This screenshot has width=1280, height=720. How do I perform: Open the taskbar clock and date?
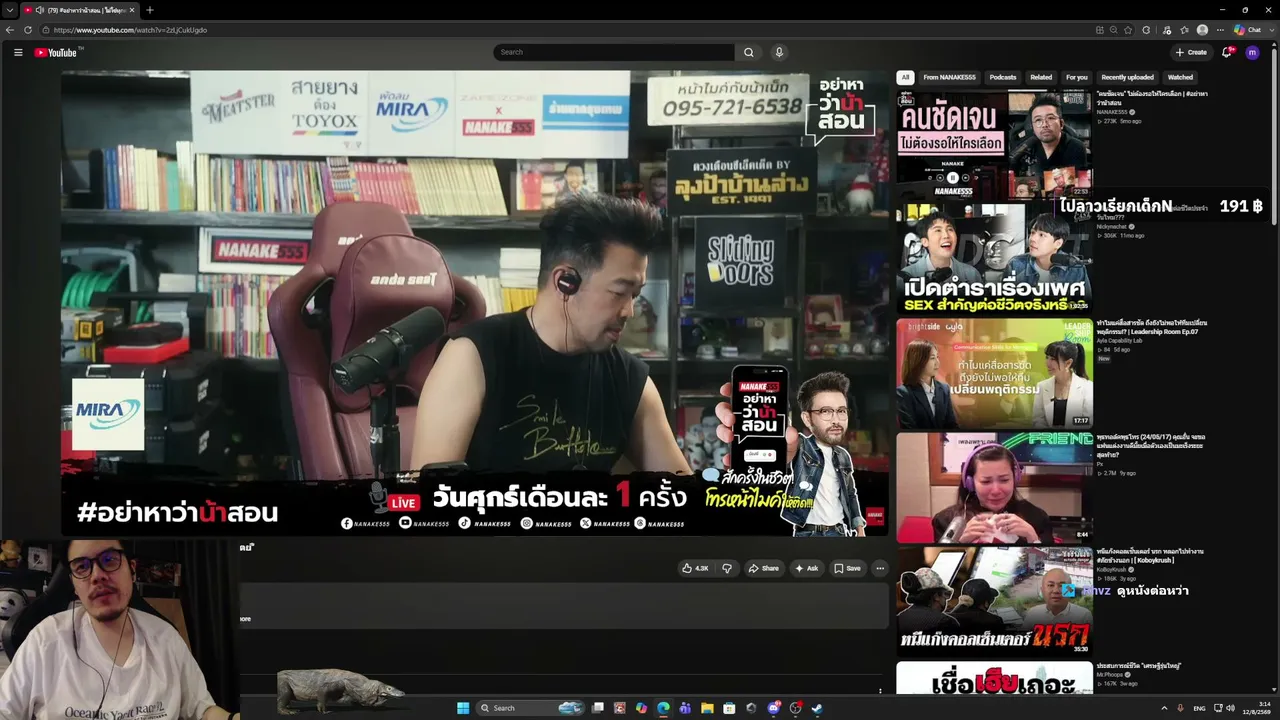tap(1257, 708)
